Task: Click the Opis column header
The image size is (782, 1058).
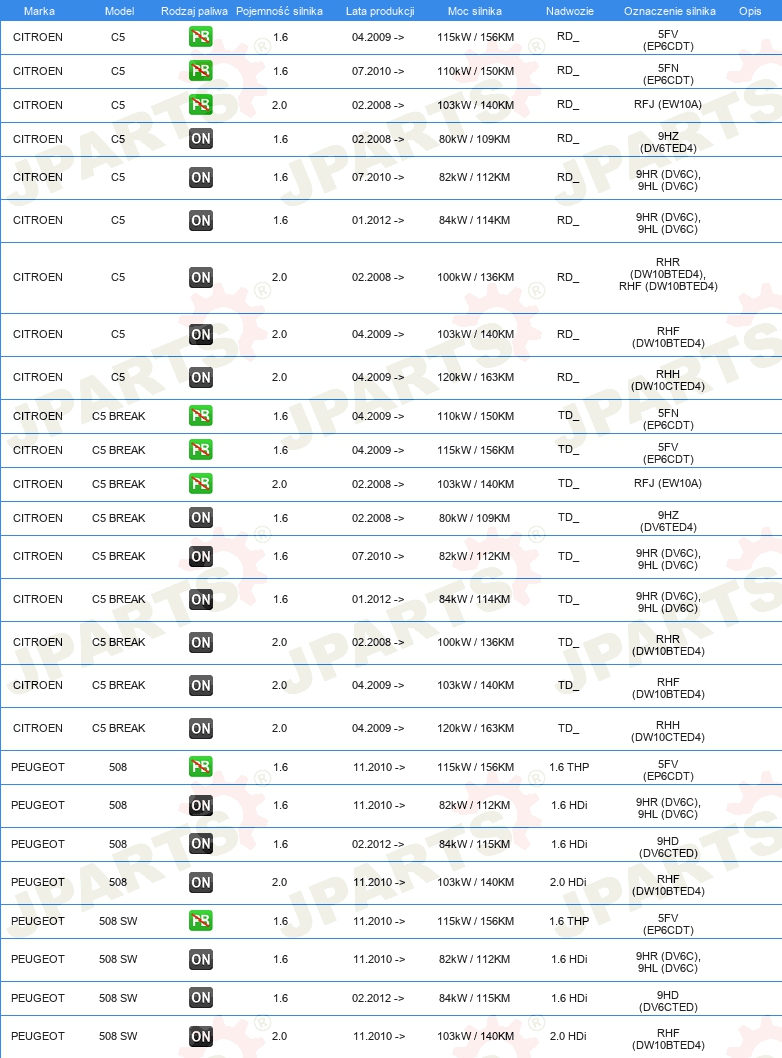Action: click(750, 11)
